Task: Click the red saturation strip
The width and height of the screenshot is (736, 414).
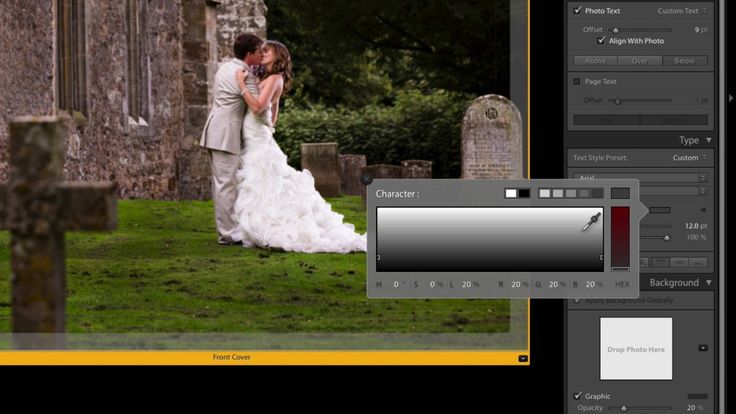Action: pyautogui.click(x=620, y=238)
